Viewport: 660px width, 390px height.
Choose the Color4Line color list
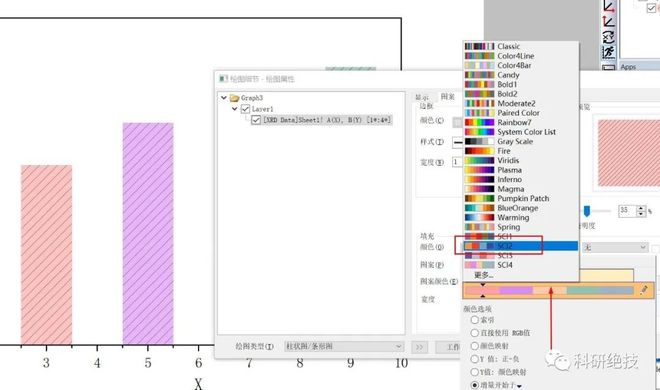click(x=521, y=56)
